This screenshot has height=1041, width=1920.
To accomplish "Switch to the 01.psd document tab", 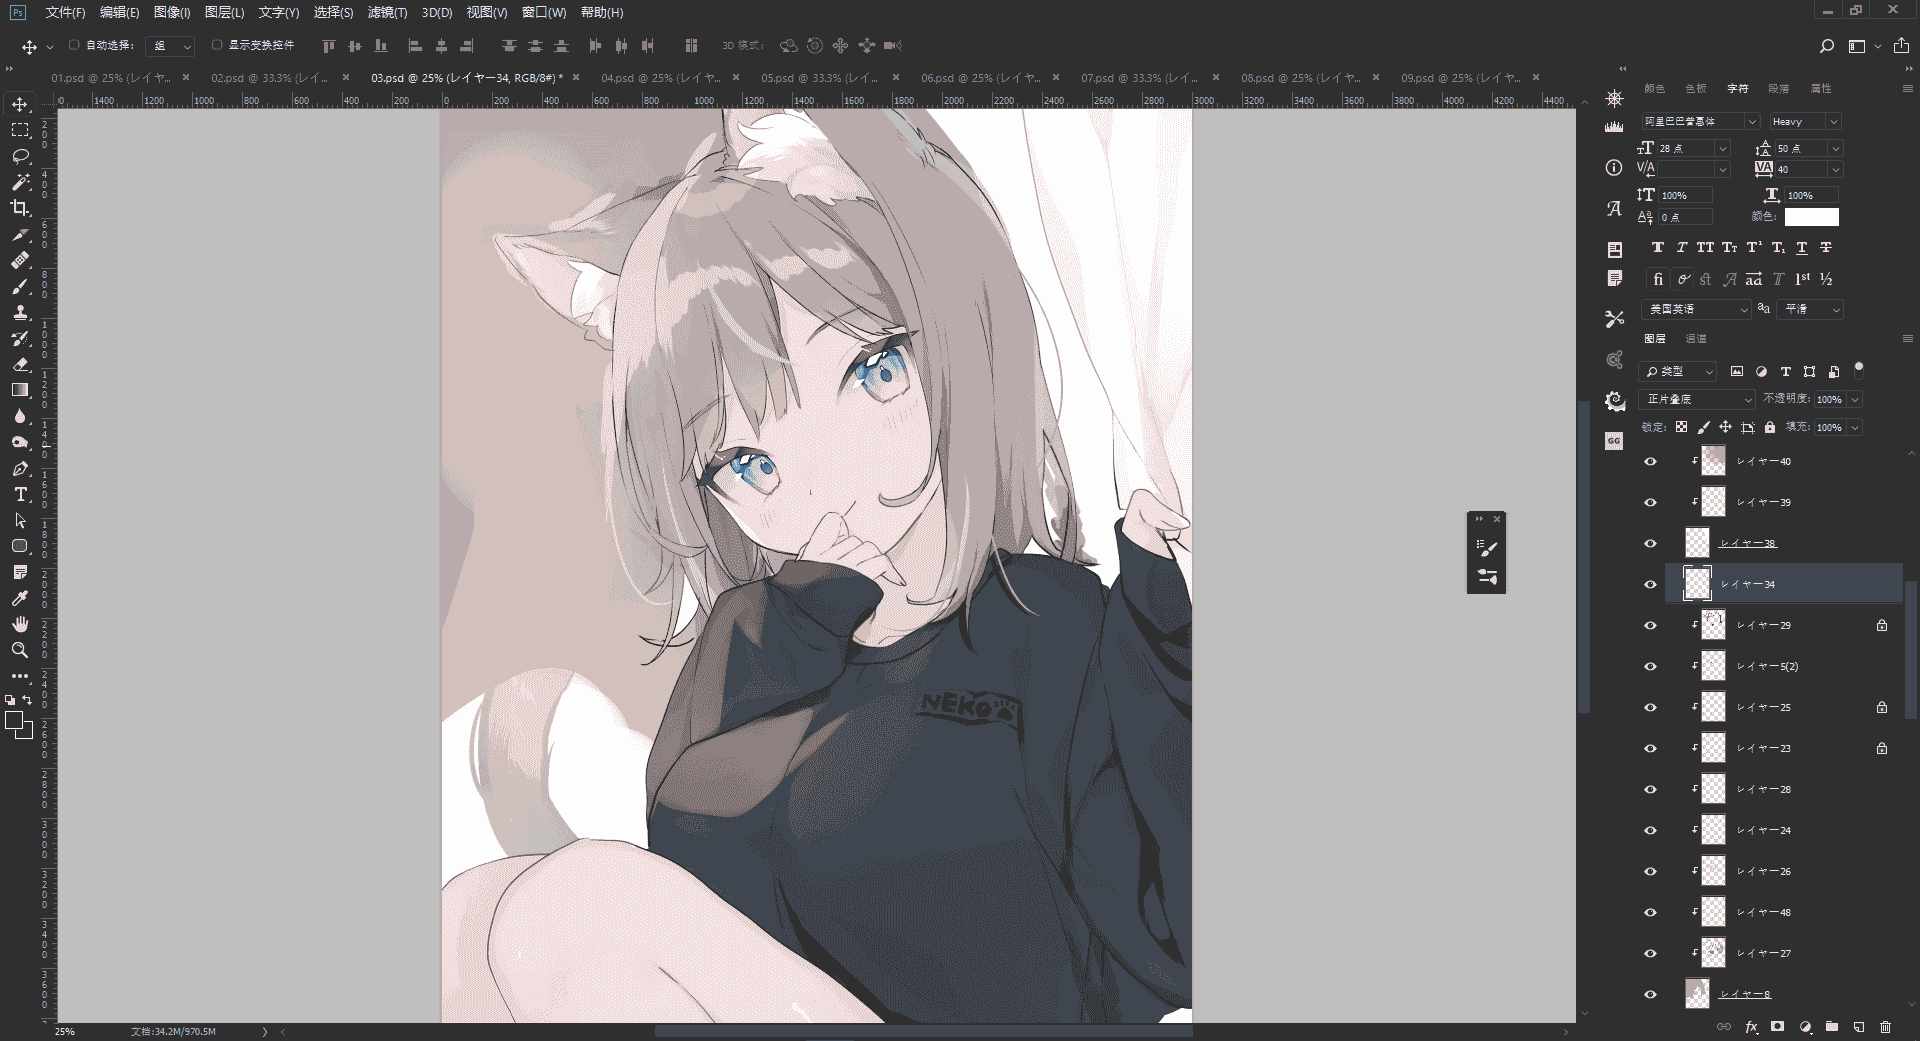I will (x=111, y=78).
